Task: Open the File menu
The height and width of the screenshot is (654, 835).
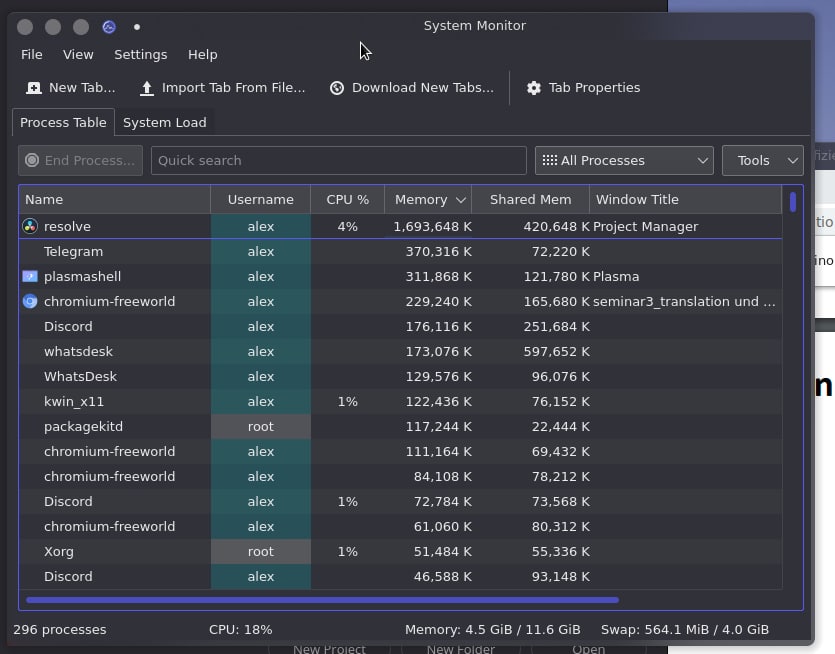Action: [x=31, y=54]
